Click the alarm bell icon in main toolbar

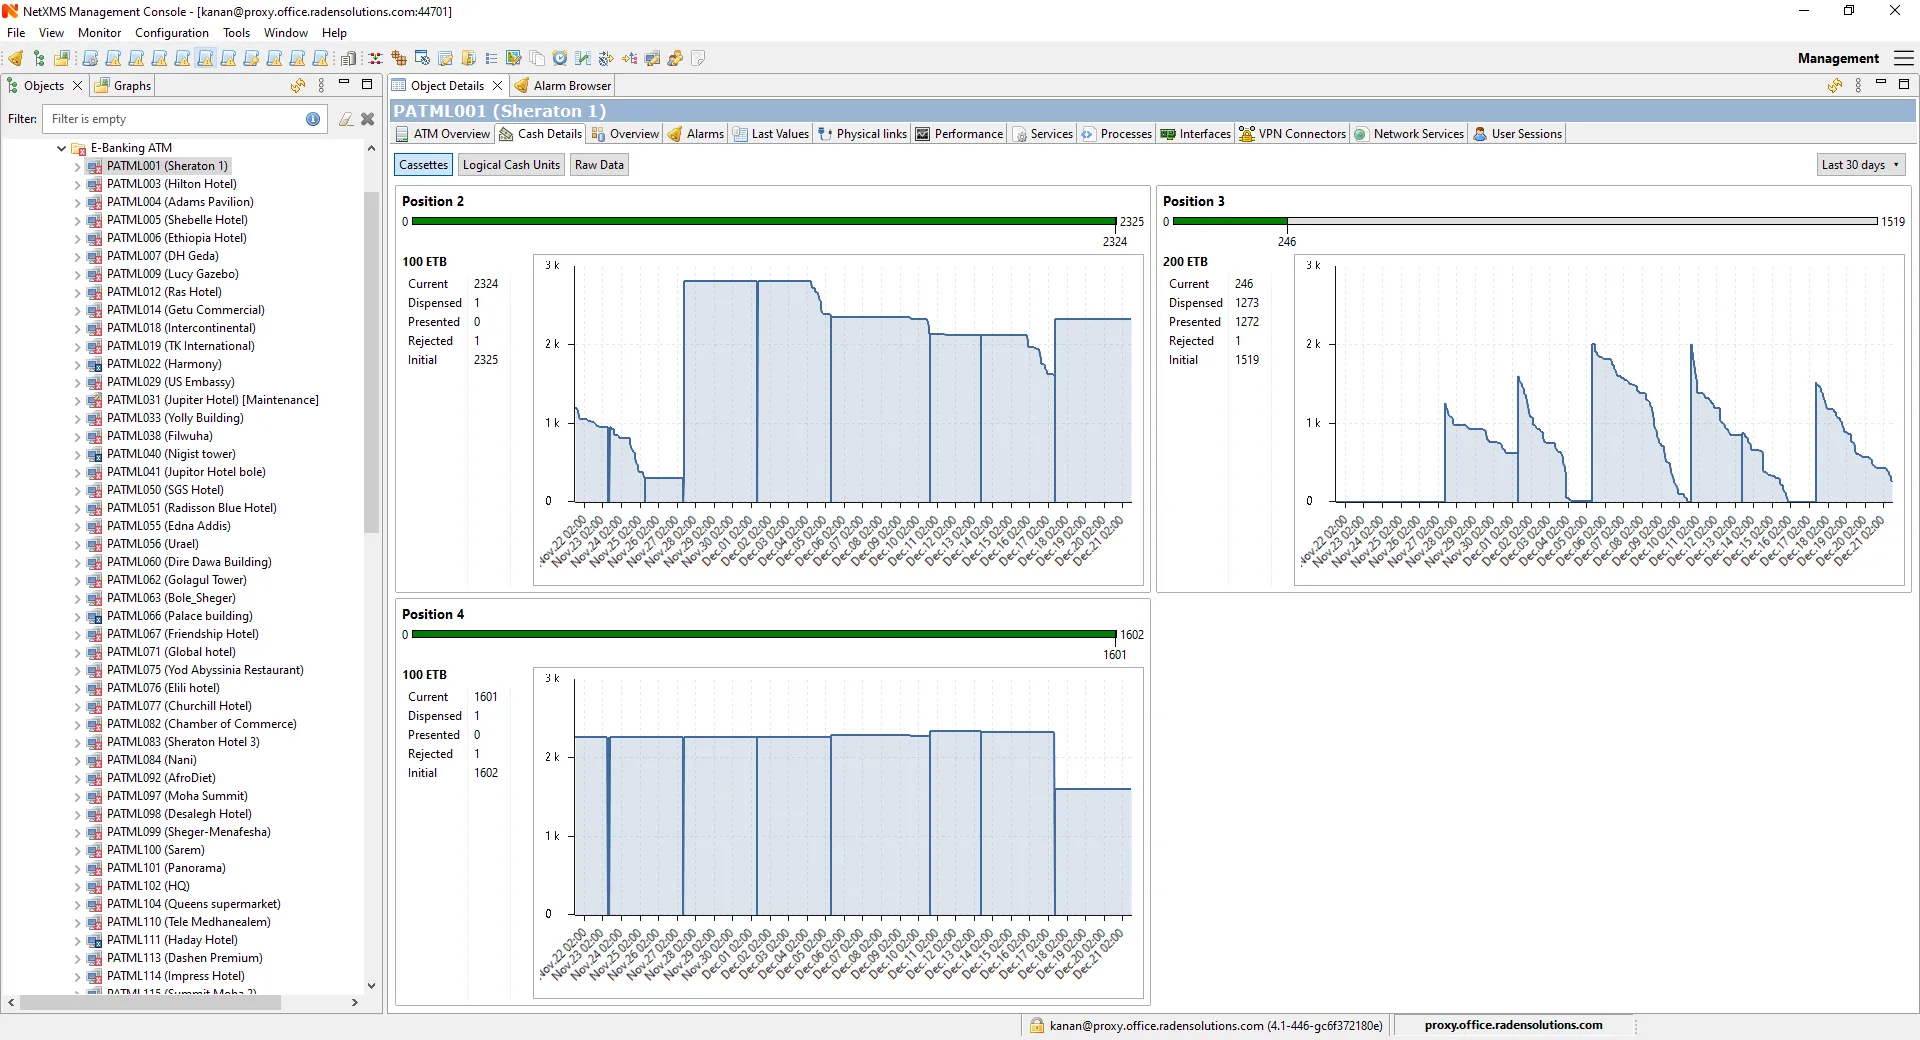pos(16,59)
